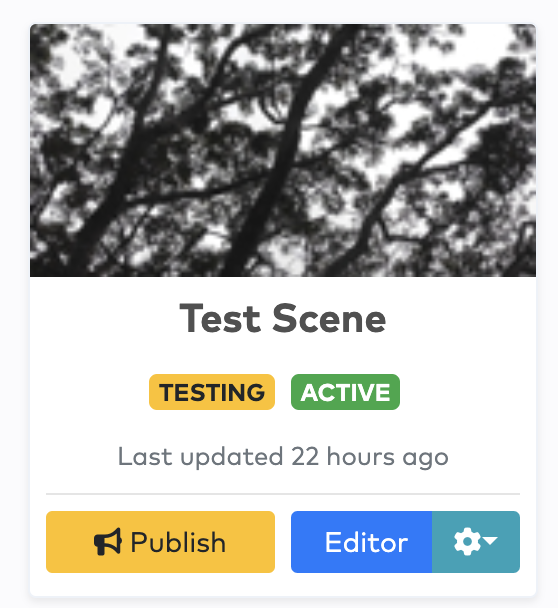This screenshot has width=558, height=608.
Task: Click the megaphone icon on Publish
Action: (x=108, y=542)
